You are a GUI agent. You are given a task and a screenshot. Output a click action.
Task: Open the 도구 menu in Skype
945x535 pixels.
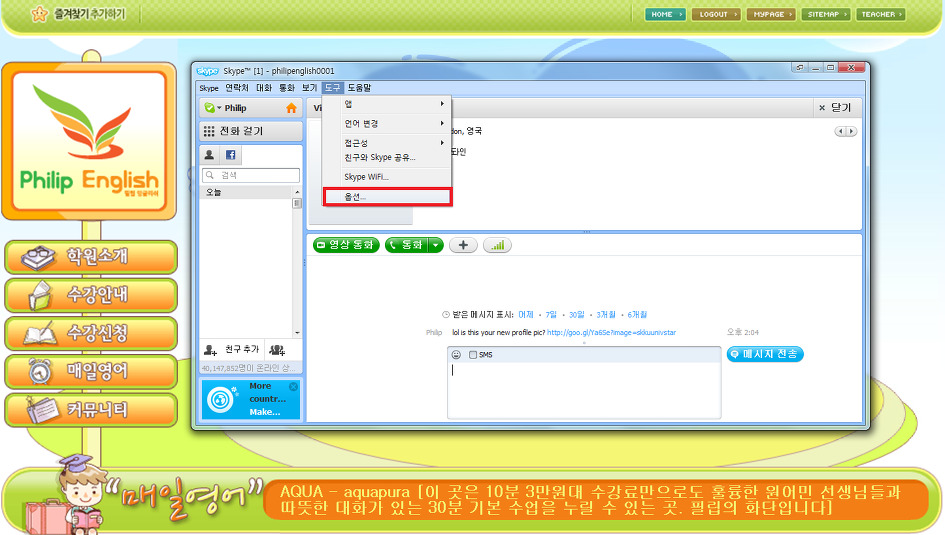pos(332,87)
